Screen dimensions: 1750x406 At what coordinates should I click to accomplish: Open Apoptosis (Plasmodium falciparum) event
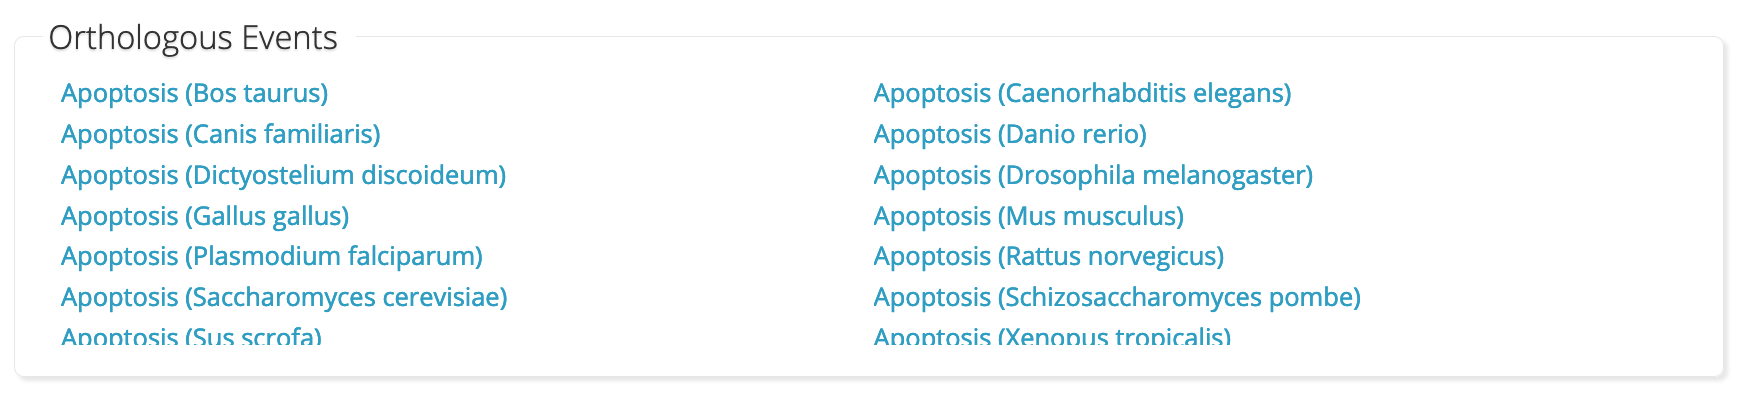271,256
